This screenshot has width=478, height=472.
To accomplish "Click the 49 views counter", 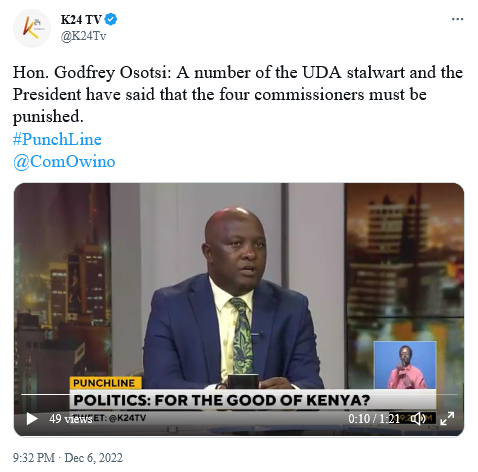I will 70,419.
